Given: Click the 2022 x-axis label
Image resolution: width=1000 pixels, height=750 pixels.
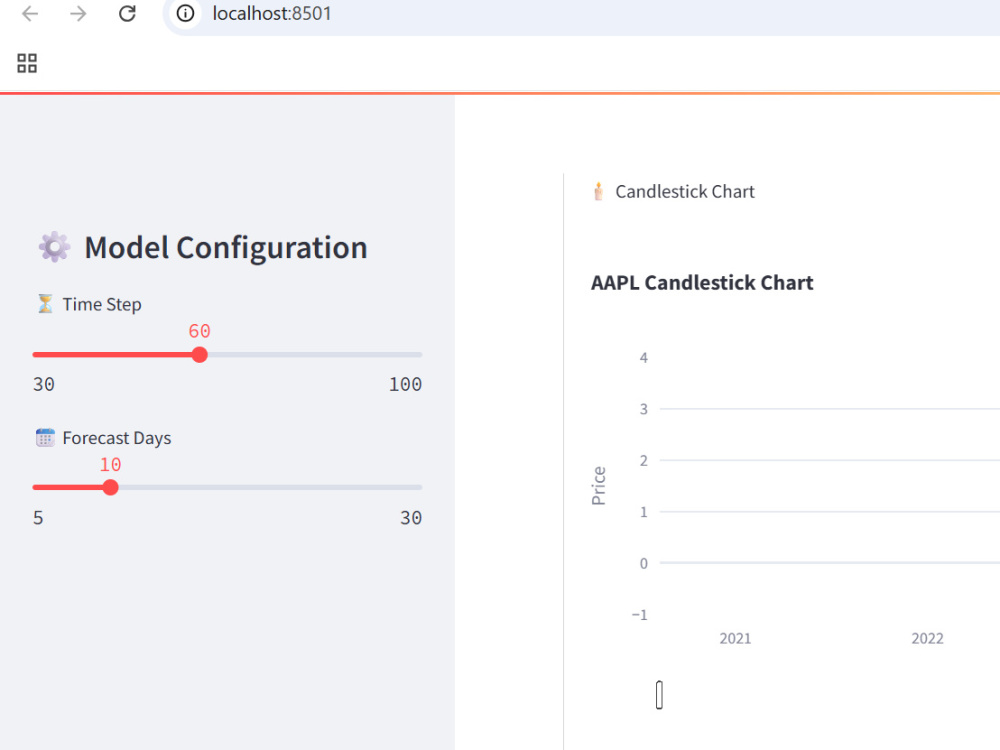Looking at the screenshot, I should click(x=927, y=638).
